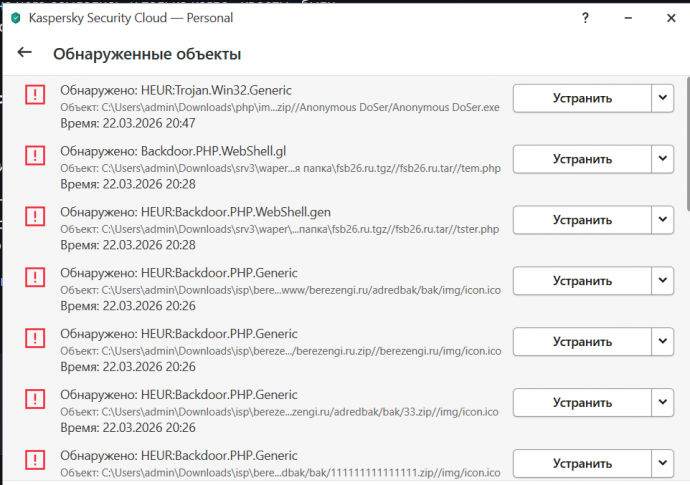
Task: Open action dropdown for 33.zip backdoor entry
Action: coord(664,403)
